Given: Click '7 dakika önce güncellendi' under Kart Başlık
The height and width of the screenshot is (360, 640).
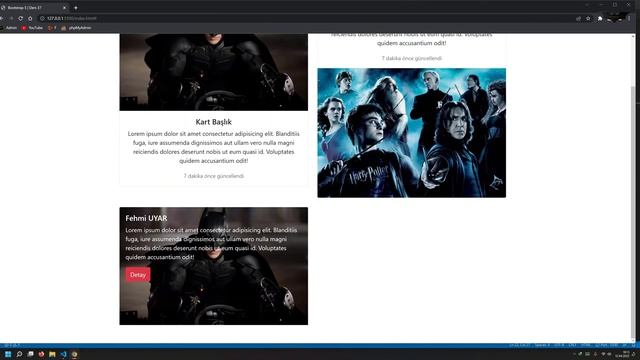Looking at the screenshot, I should (213, 176).
